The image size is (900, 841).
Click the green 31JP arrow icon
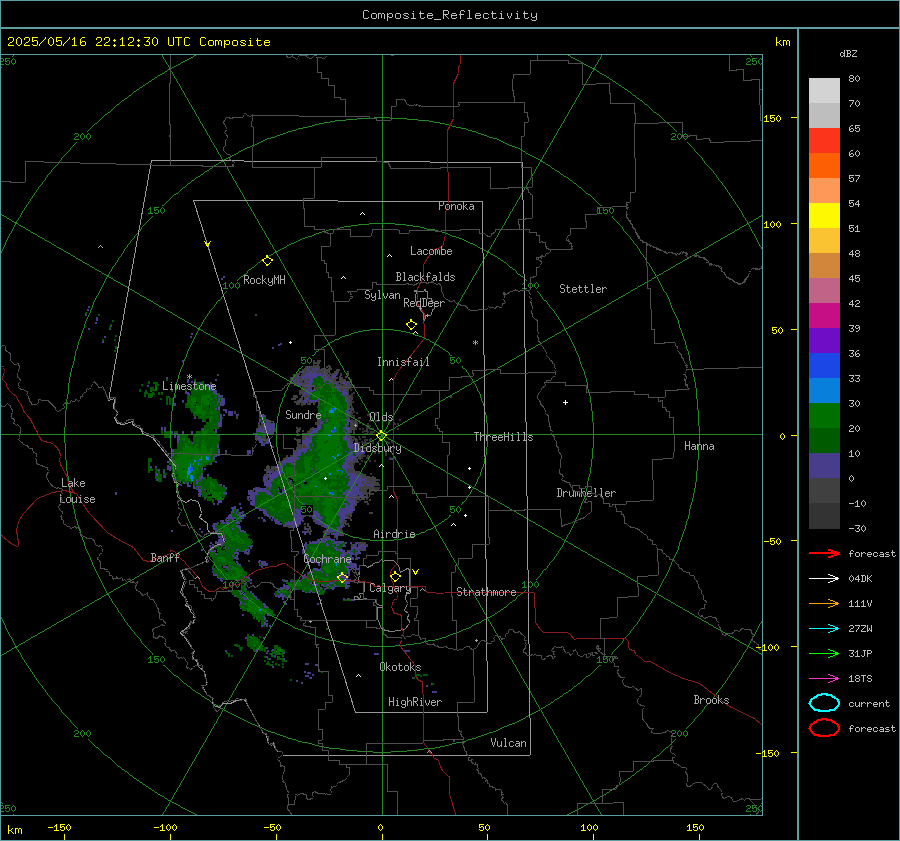point(824,653)
